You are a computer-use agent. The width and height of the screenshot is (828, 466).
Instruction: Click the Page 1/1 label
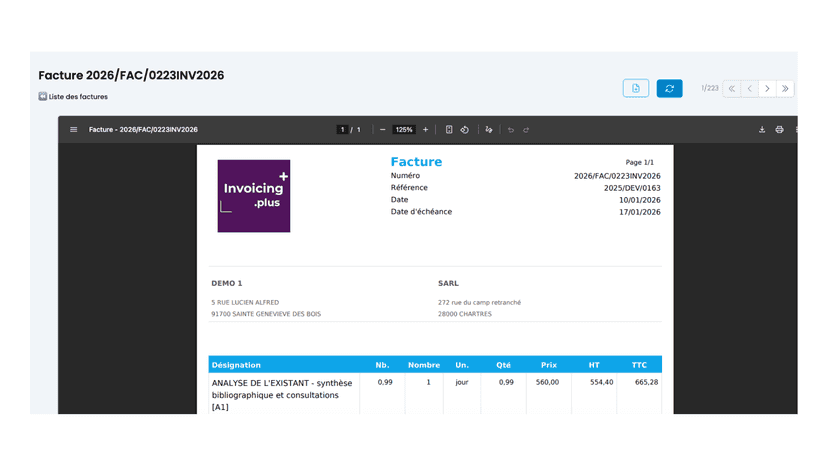(639, 162)
